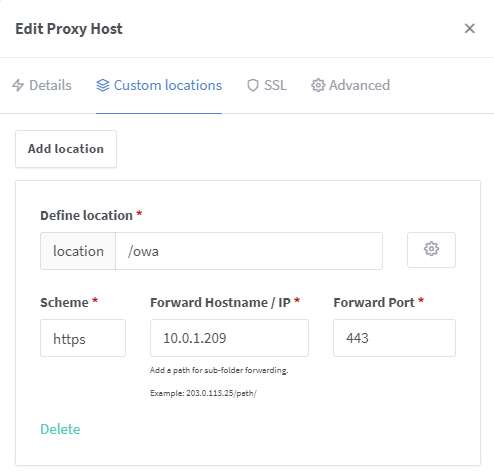Click the stacked layers icon for Custom locations
Image resolution: width=494 pixels, height=476 pixels.
[x=103, y=85]
